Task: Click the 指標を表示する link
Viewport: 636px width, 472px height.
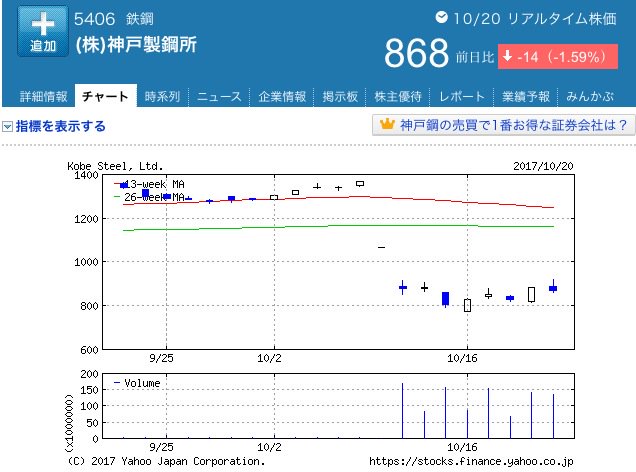Action: pos(60,126)
